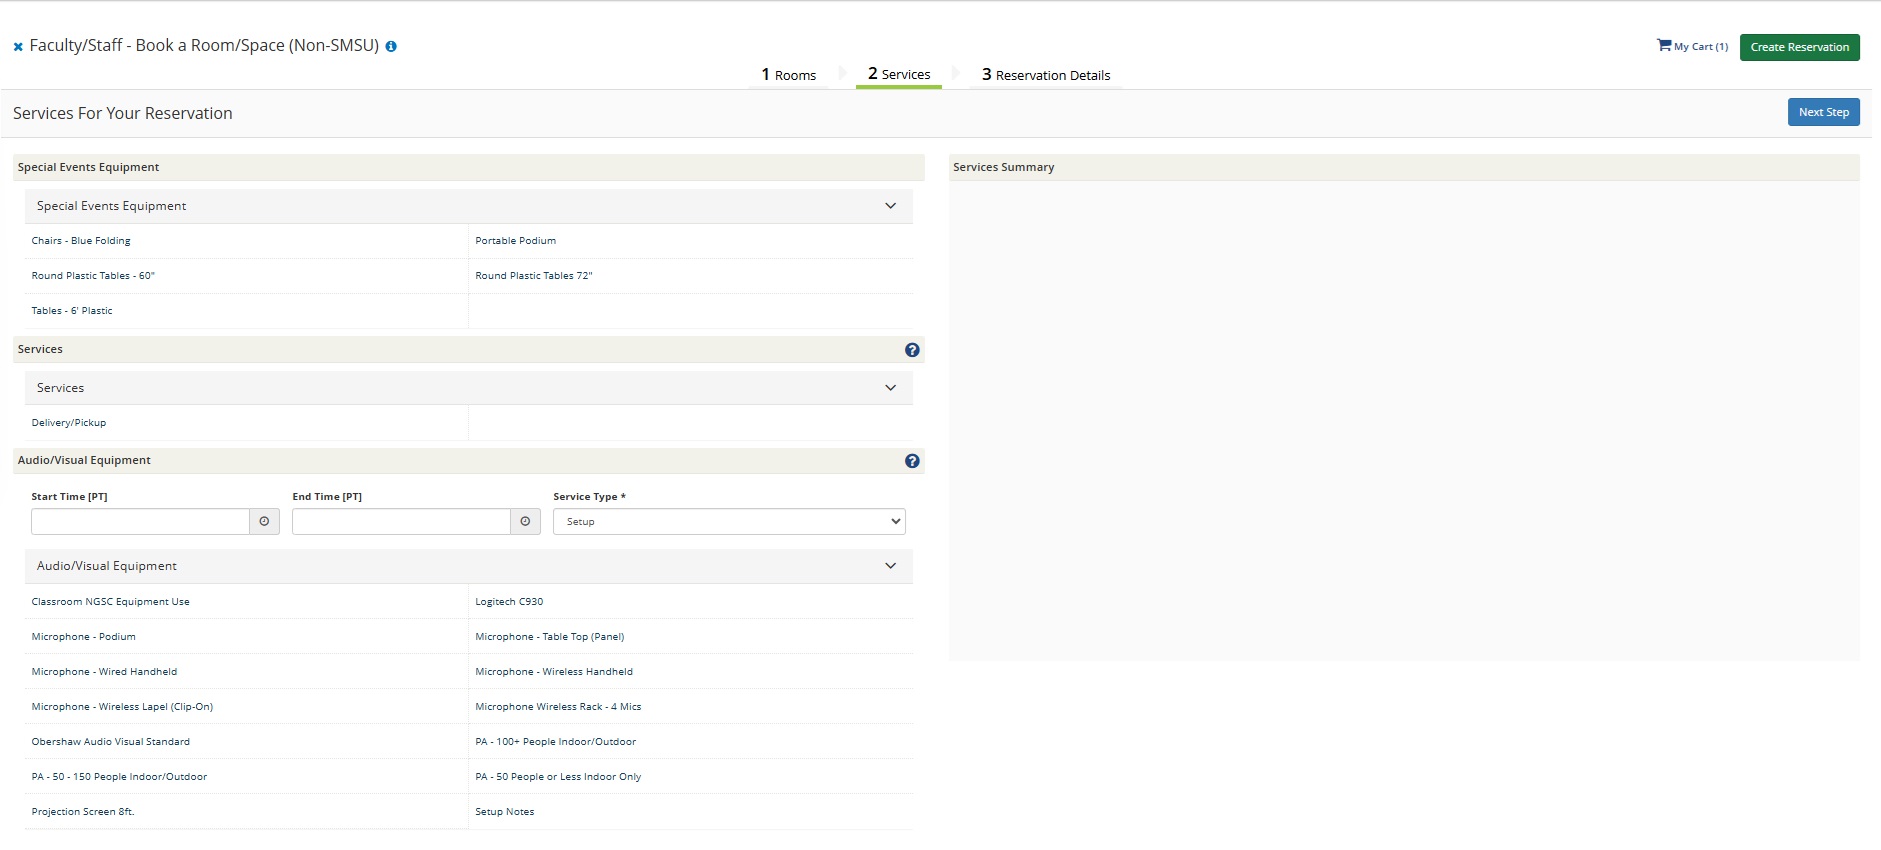Open the Start Time clock picker
The image size is (1881, 850).
(x=264, y=521)
